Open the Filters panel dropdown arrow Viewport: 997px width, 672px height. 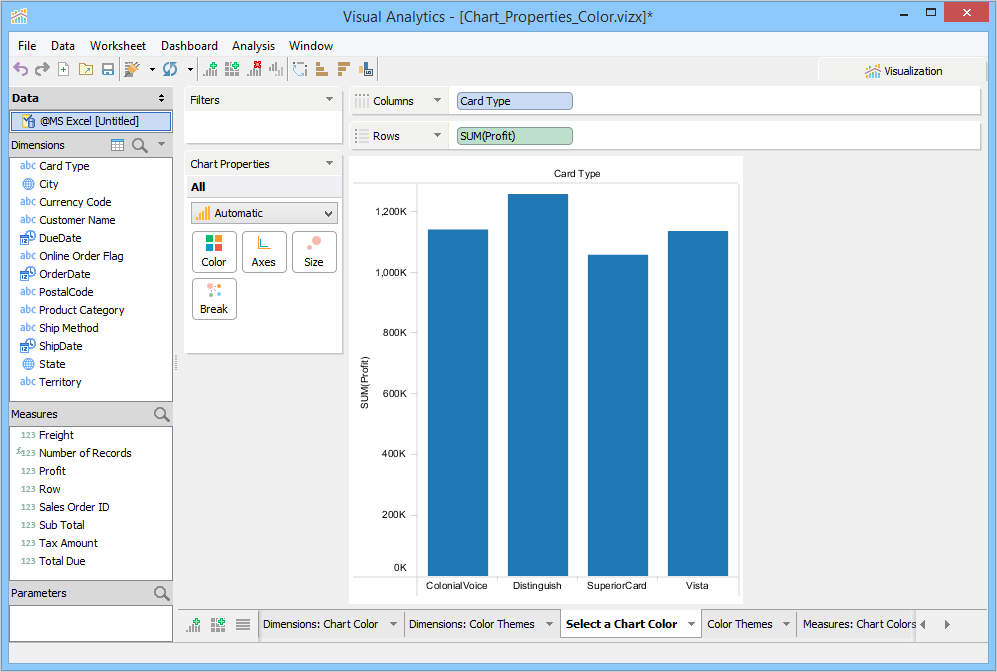coord(330,100)
